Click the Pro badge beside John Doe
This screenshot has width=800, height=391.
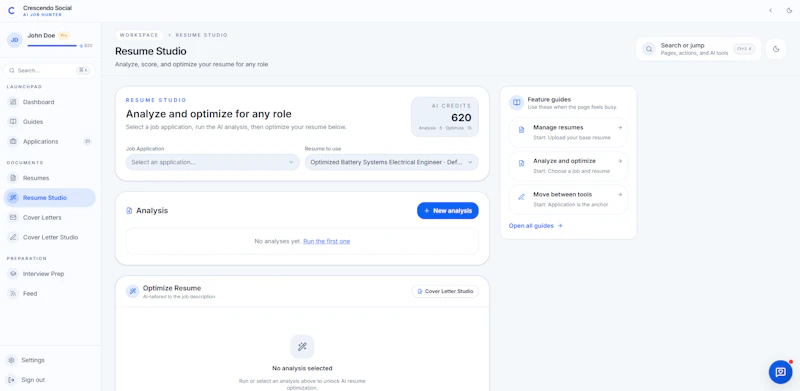[63, 36]
